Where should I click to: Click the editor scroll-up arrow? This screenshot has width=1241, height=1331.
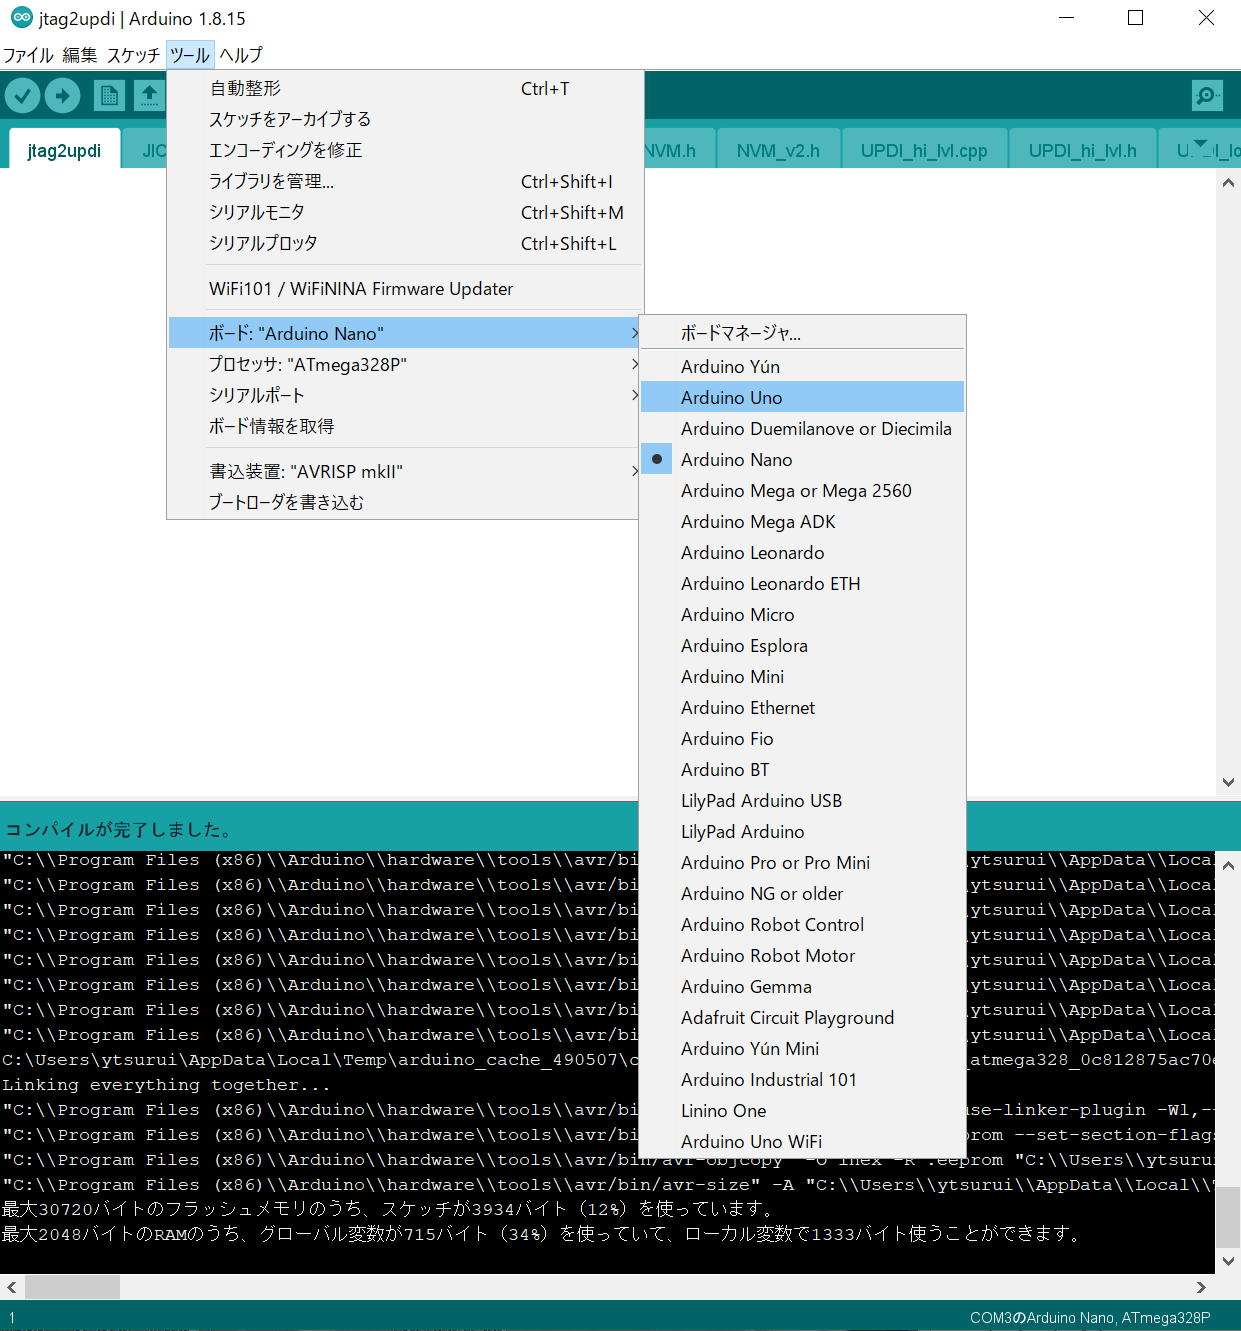[1228, 183]
